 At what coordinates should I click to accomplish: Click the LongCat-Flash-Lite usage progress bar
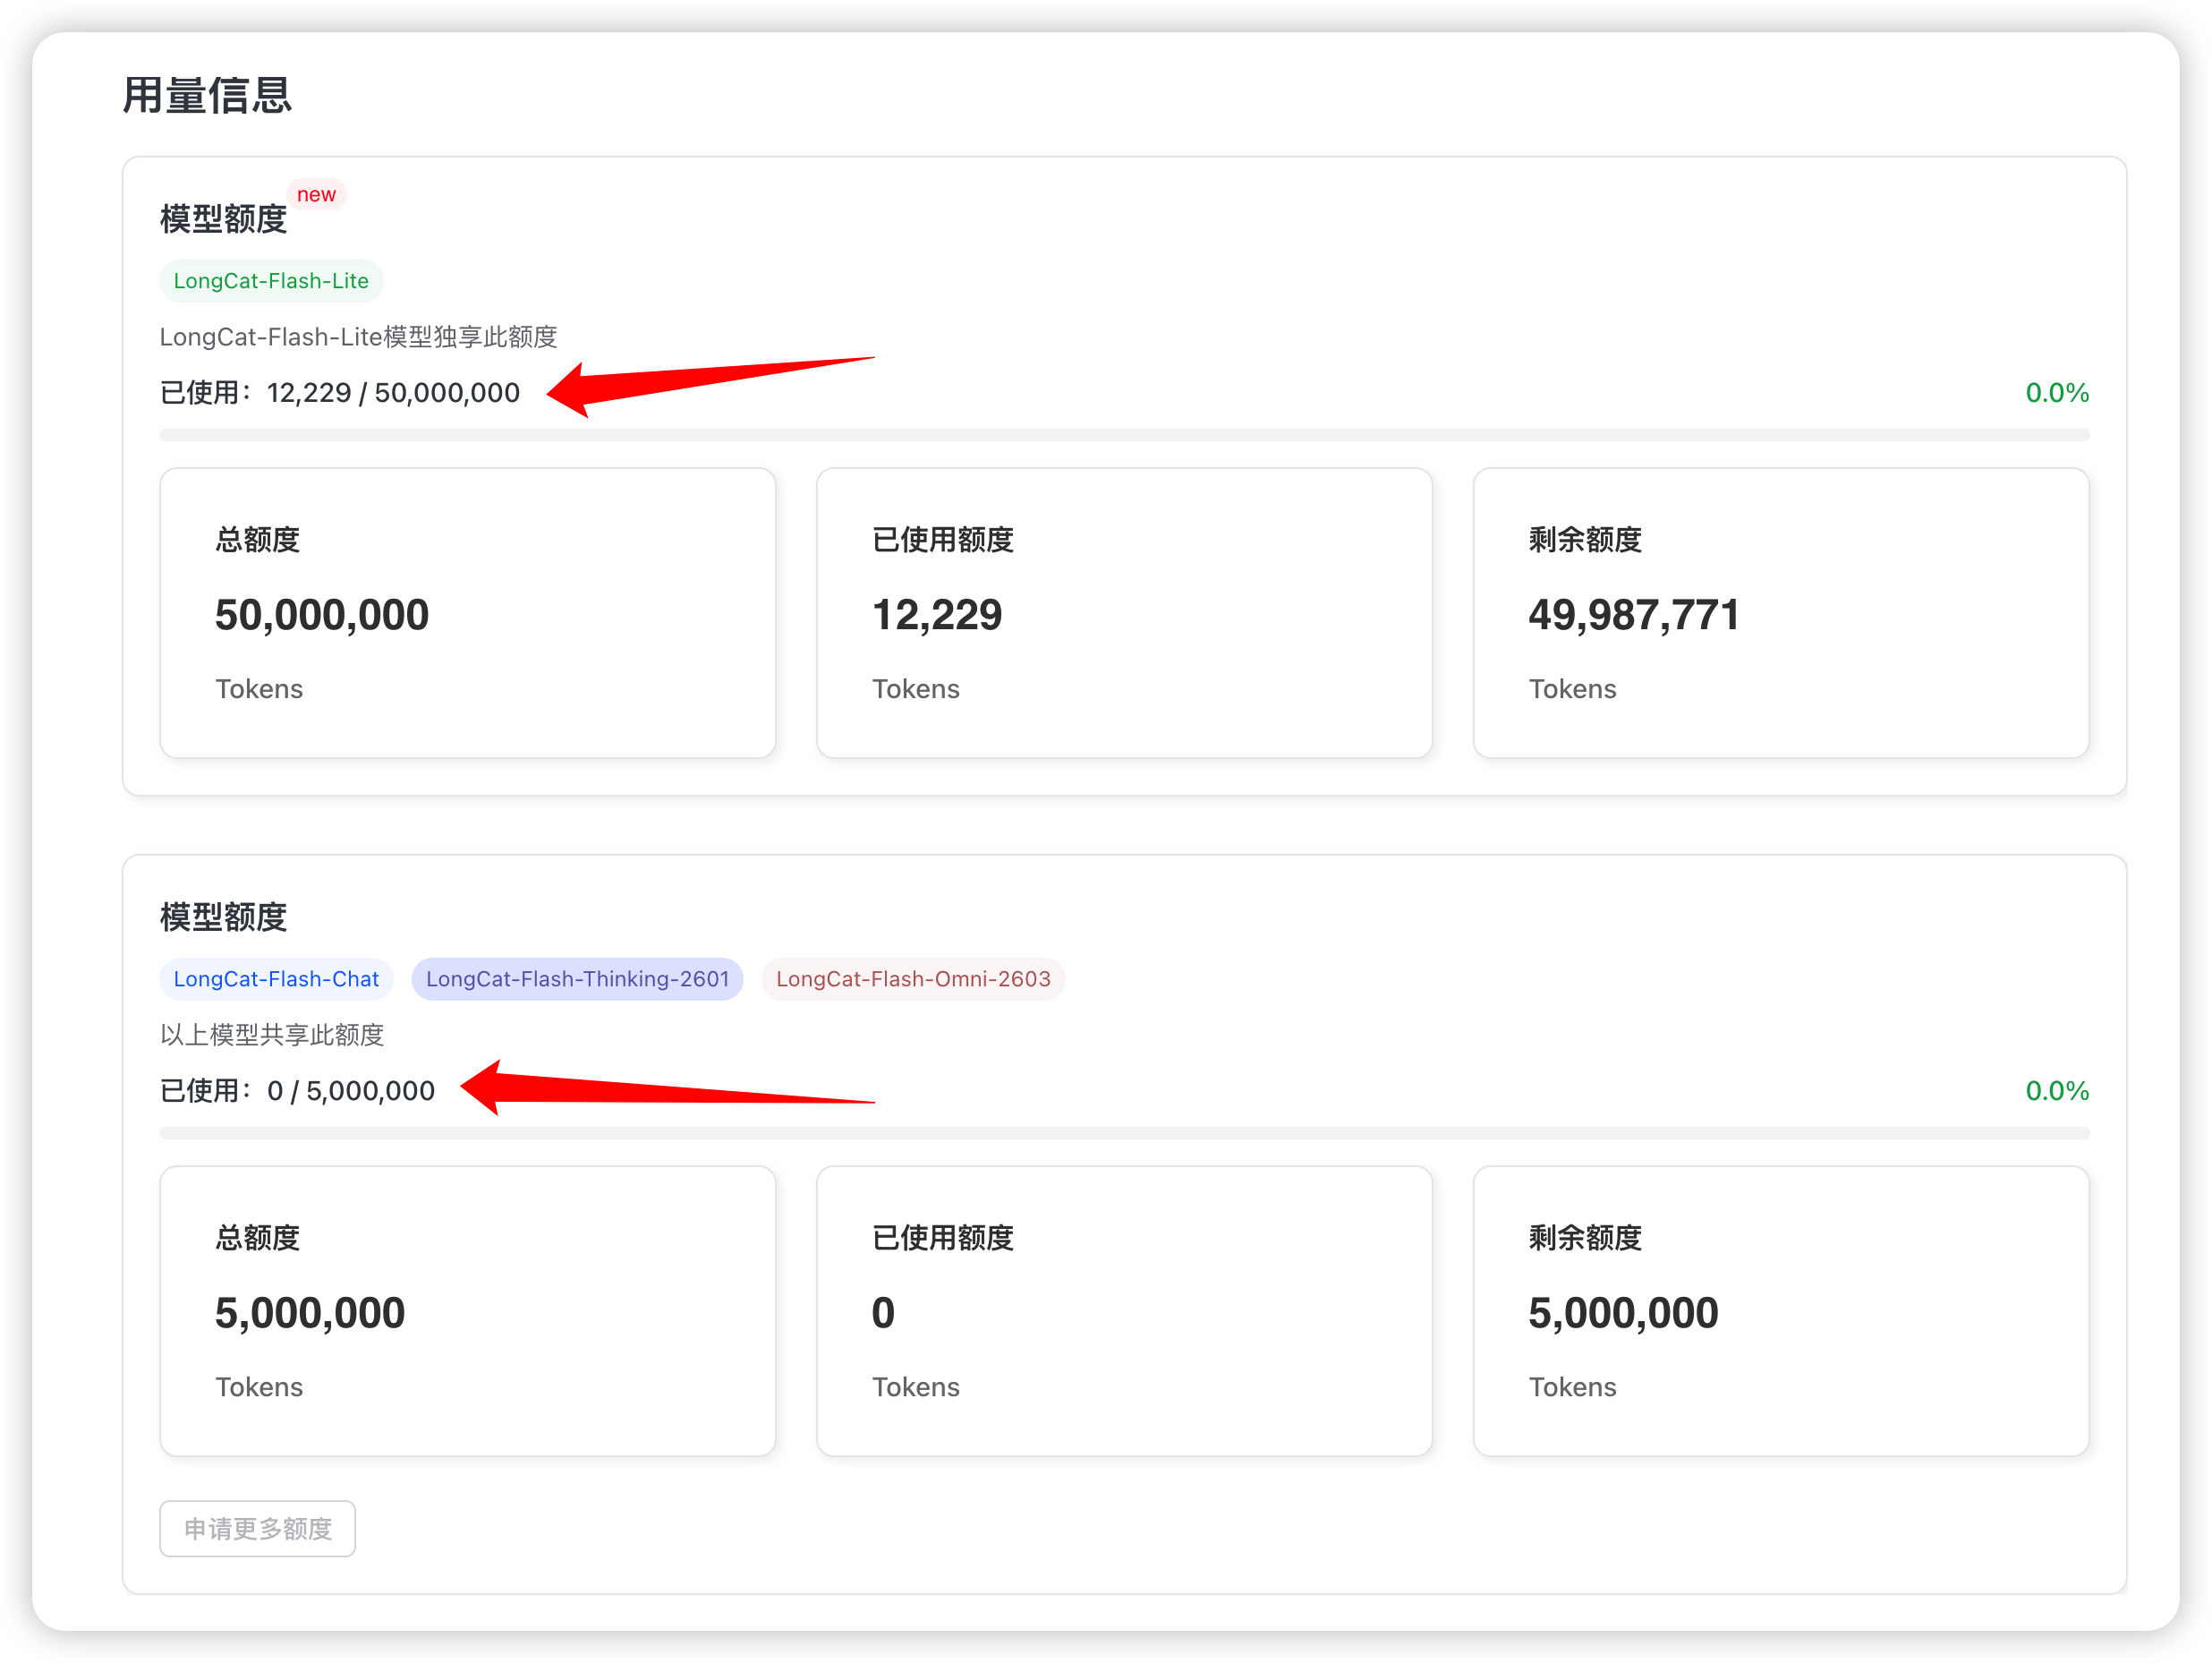(1124, 435)
